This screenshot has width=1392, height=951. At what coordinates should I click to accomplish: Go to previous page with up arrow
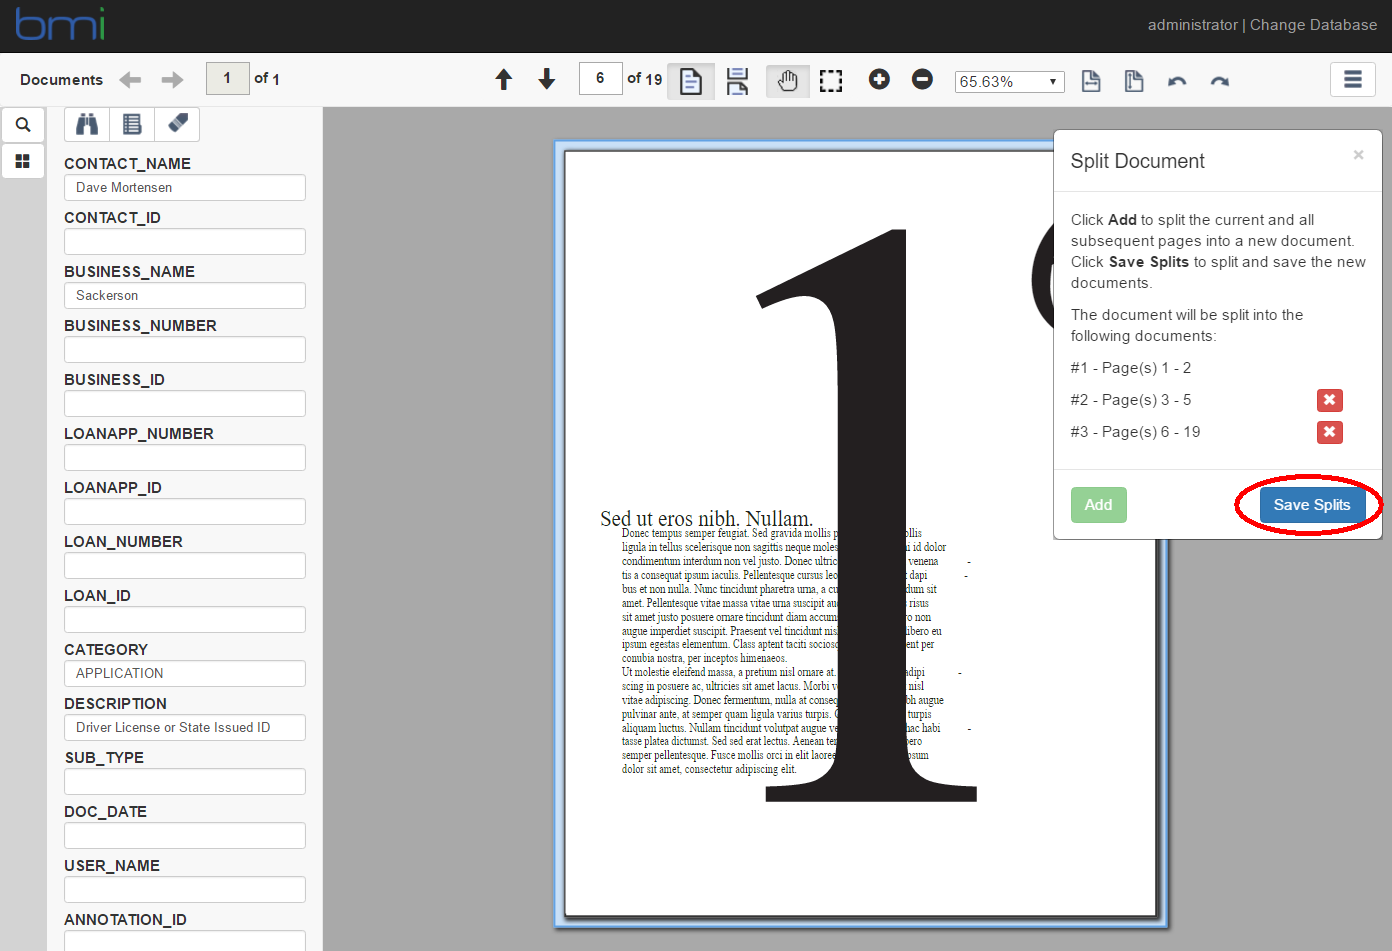point(504,80)
